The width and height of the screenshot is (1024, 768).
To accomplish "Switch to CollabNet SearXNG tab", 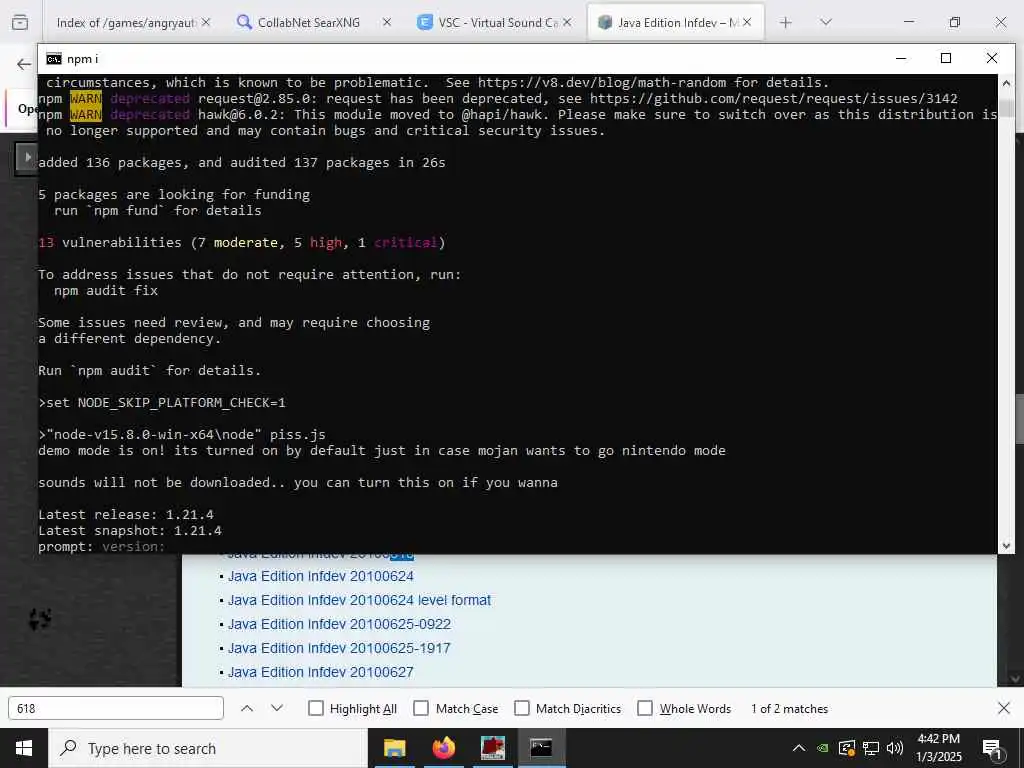I will click(x=308, y=22).
